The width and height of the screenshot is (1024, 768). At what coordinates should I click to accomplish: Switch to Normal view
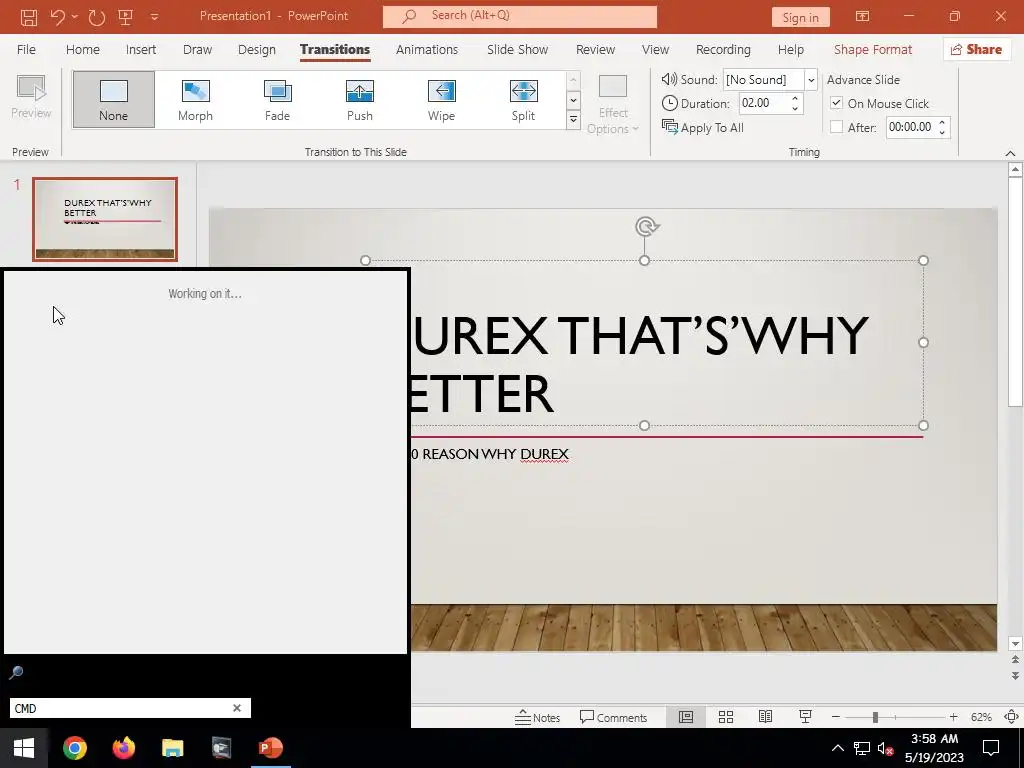(686, 717)
